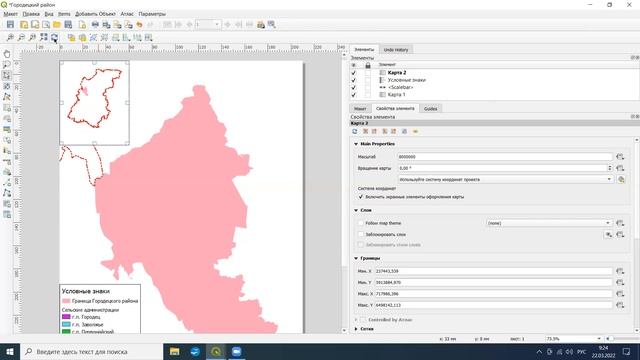The height and width of the screenshot is (360, 640).
Task: Export layout as image
Action: click(x=106, y=25)
